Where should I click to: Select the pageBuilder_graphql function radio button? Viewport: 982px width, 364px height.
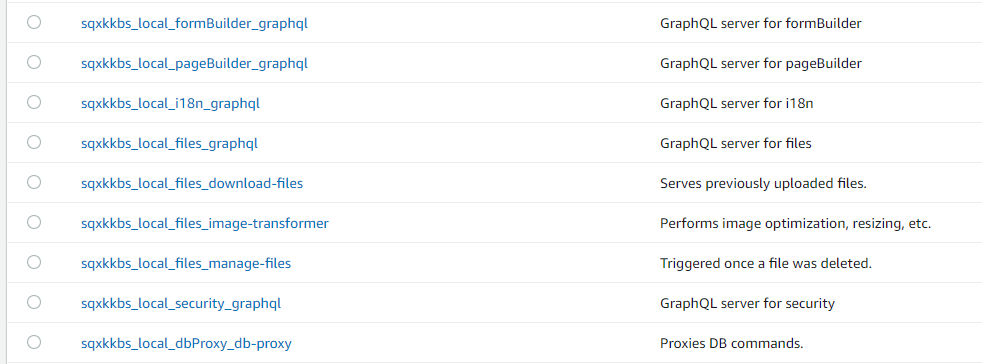pos(34,62)
